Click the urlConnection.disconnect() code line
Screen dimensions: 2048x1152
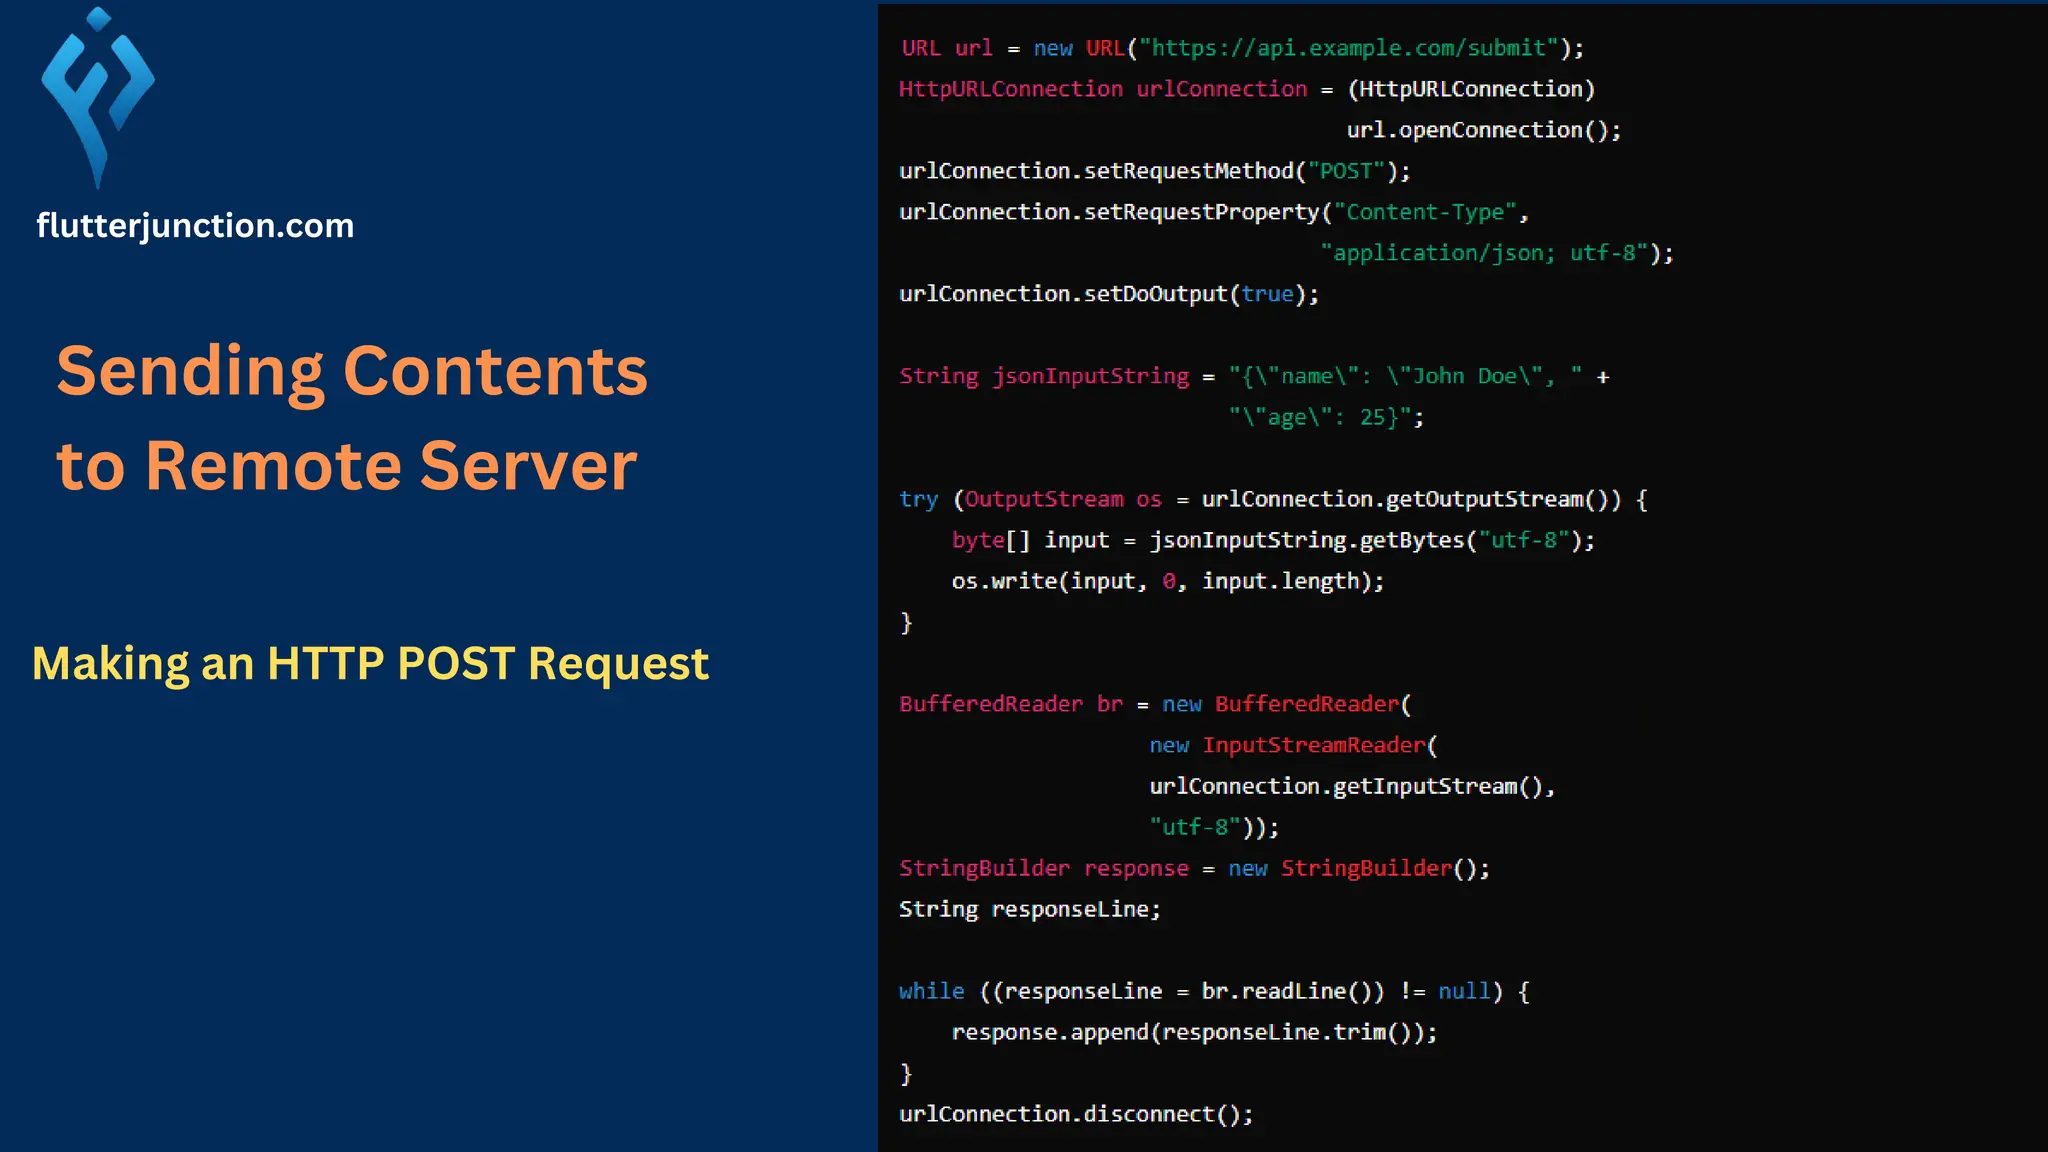[x=1075, y=1114]
